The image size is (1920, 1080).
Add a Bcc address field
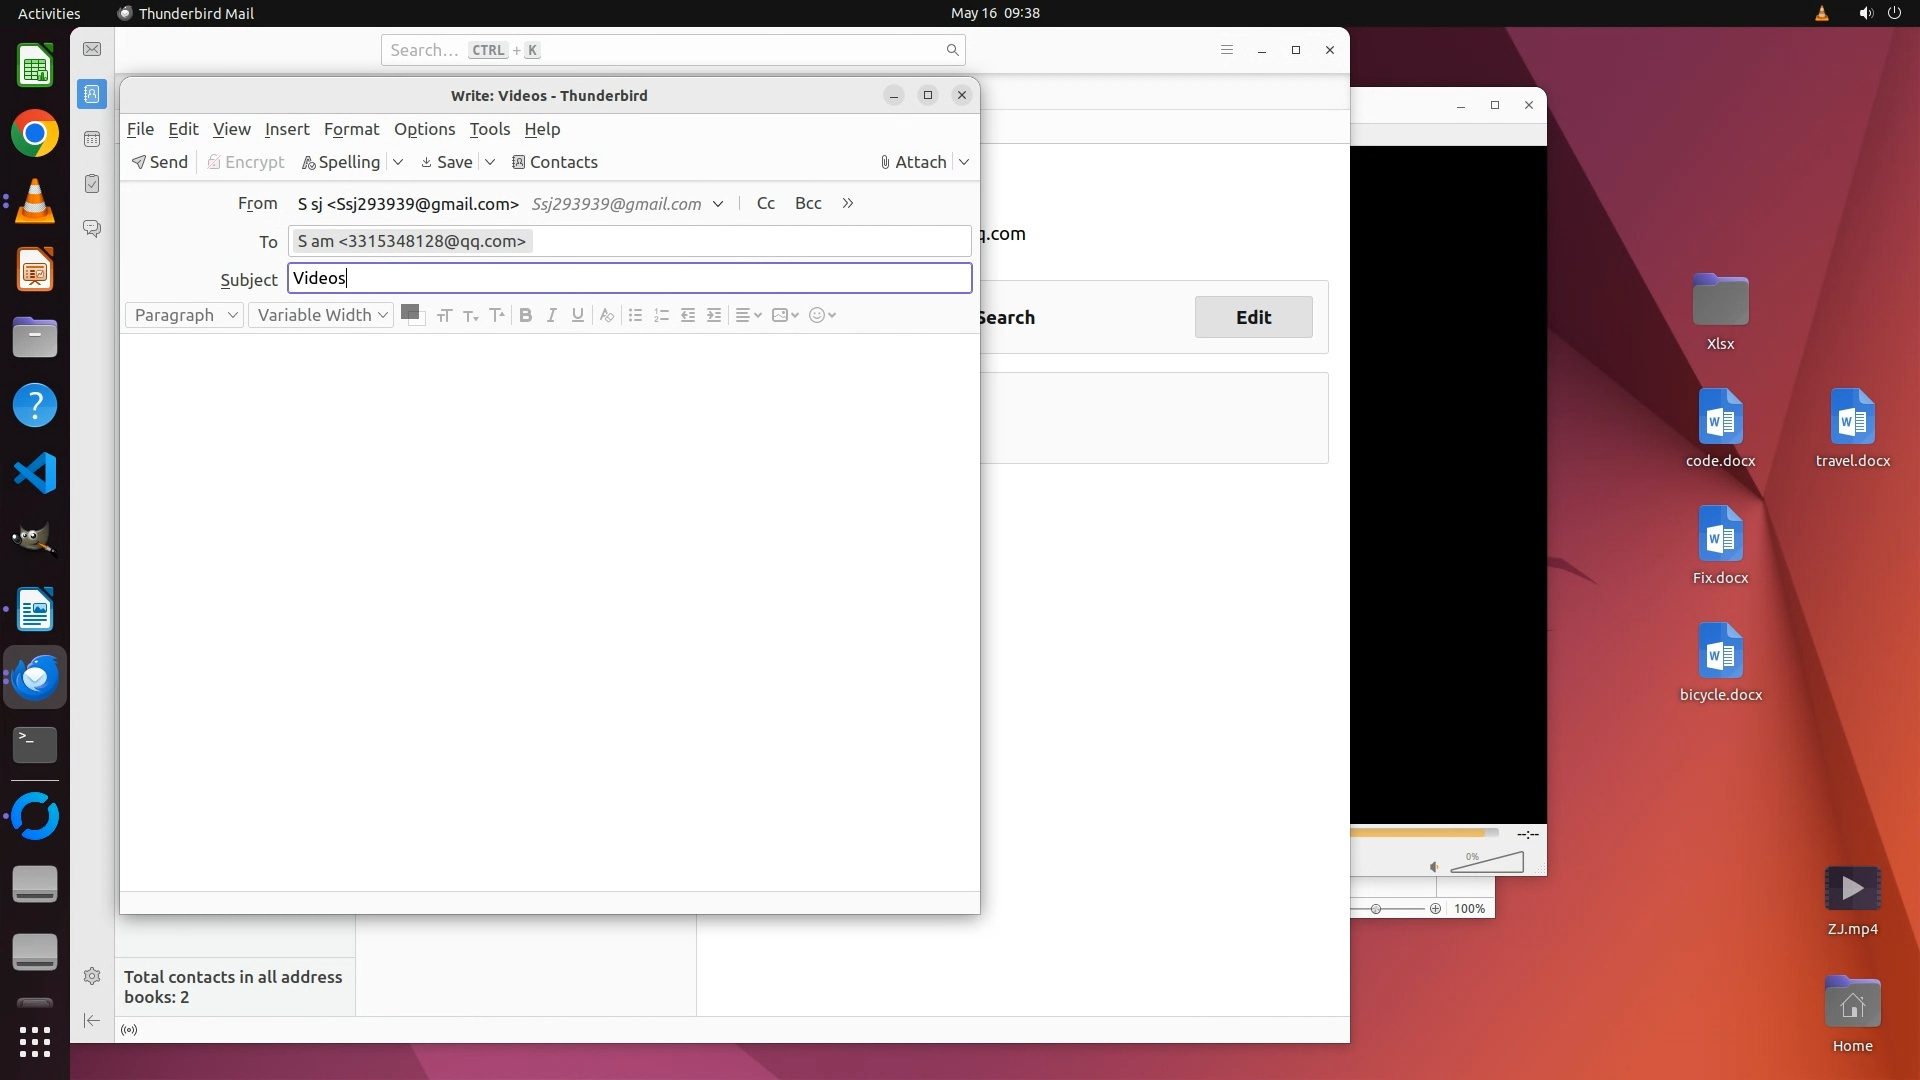point(808,203)
